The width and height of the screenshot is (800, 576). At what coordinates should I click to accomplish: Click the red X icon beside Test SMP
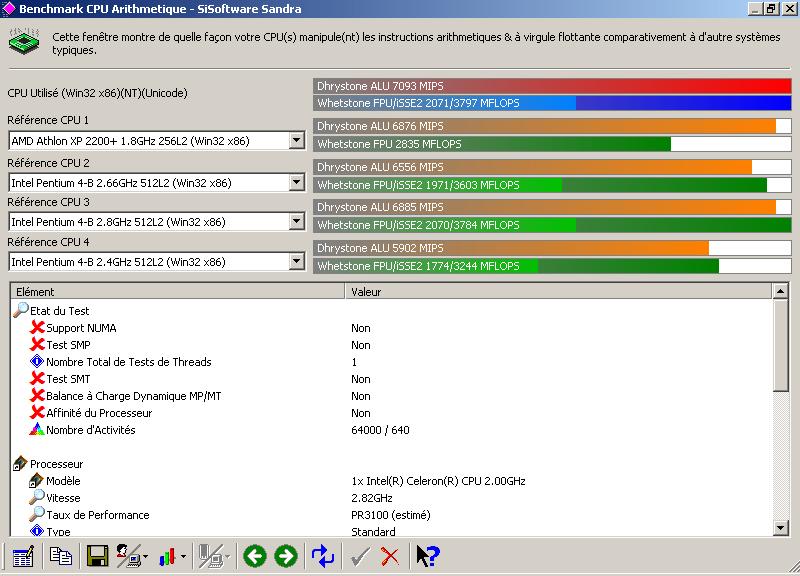[37, 344]
